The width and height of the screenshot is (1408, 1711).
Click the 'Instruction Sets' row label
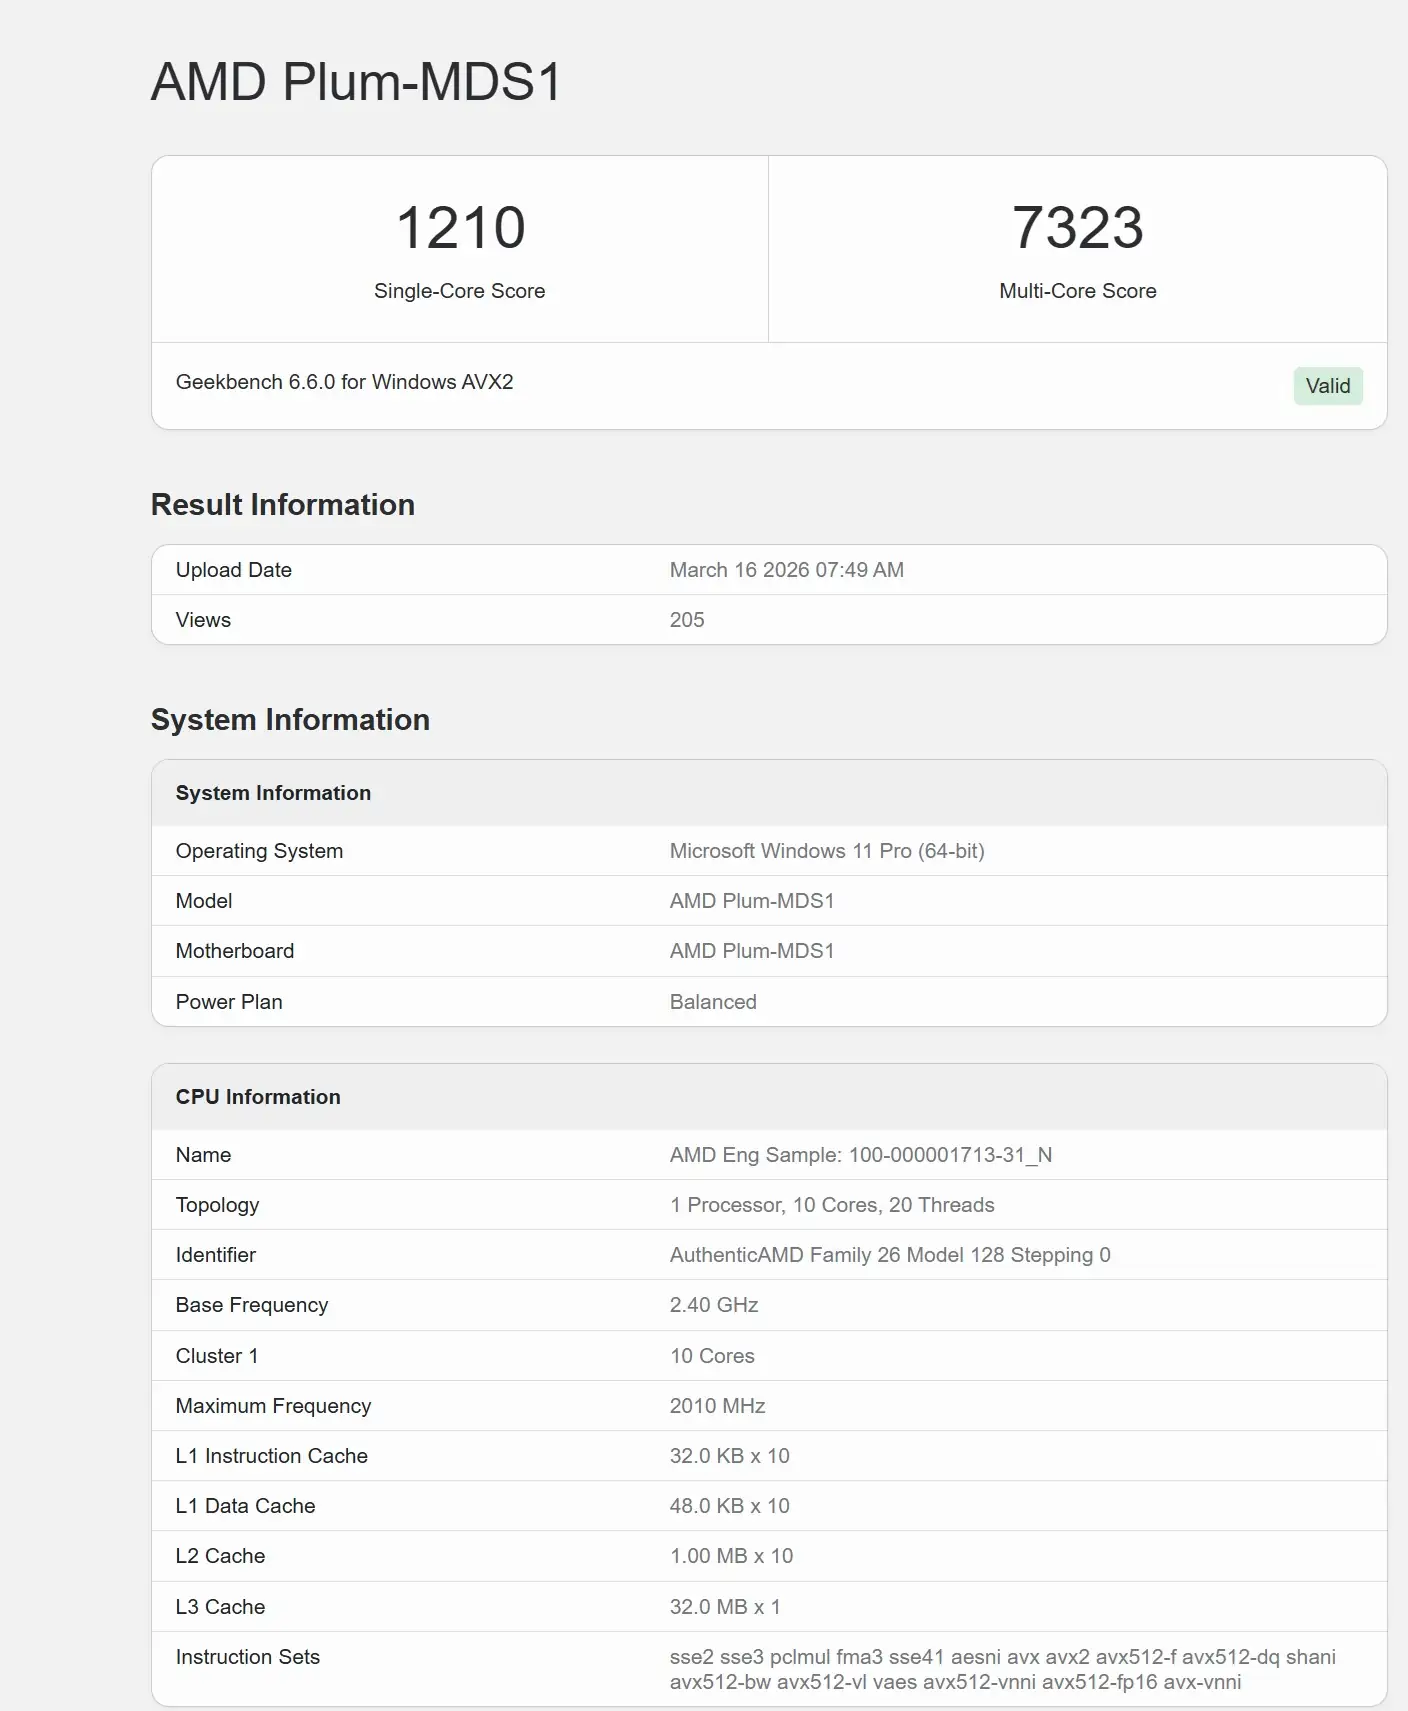(248, 1657)
